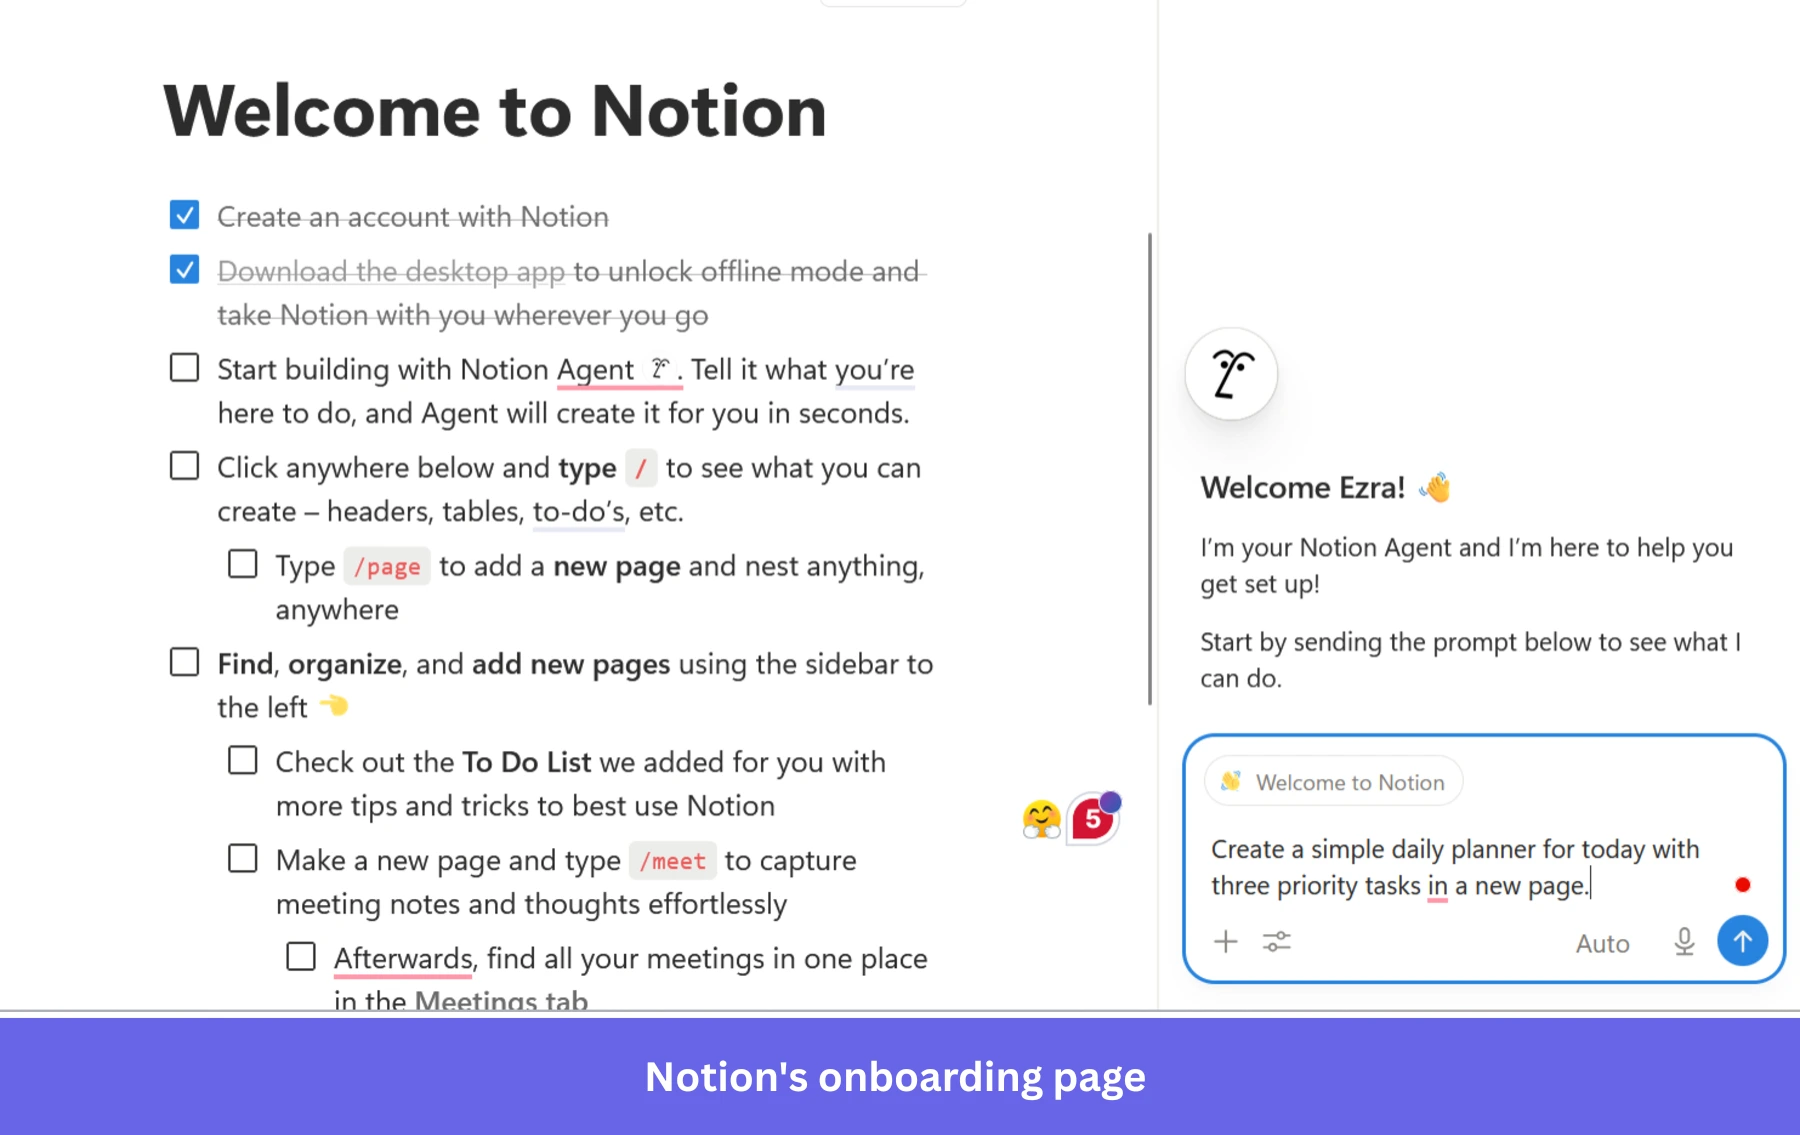Click the pointing hand emoji after 'the left'

[x=334, y=706]
